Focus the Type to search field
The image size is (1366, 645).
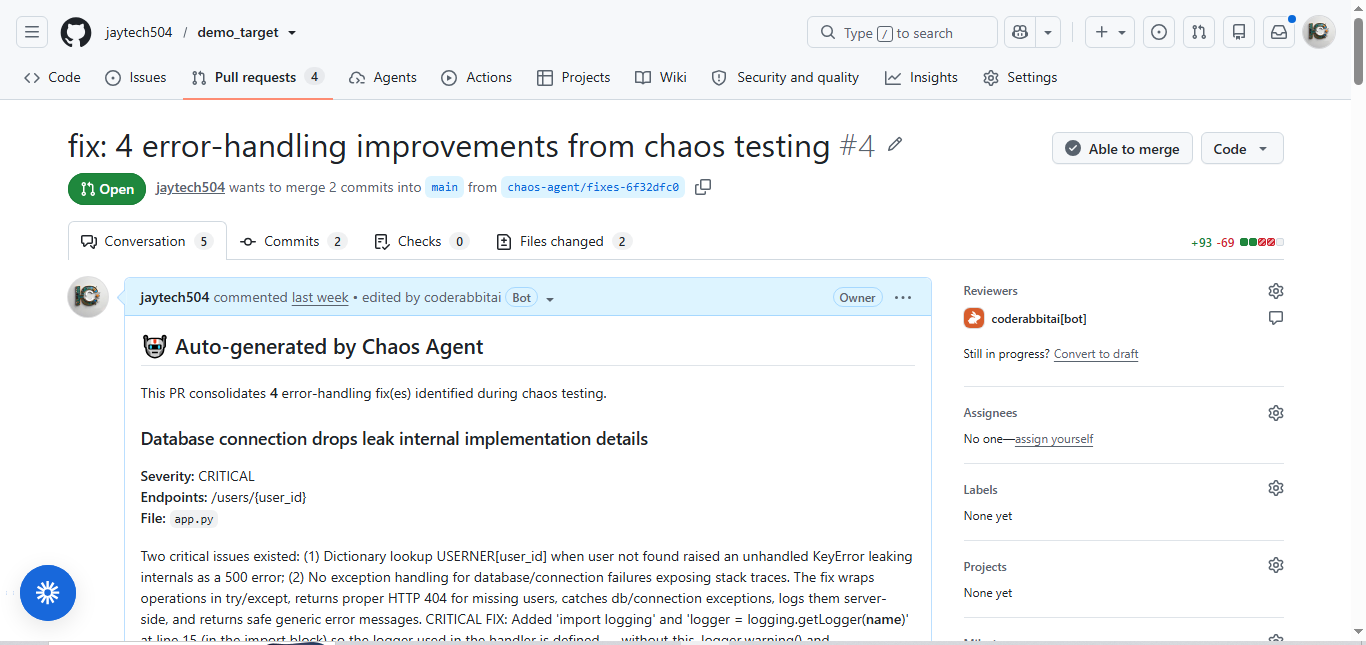pos(902,33)
